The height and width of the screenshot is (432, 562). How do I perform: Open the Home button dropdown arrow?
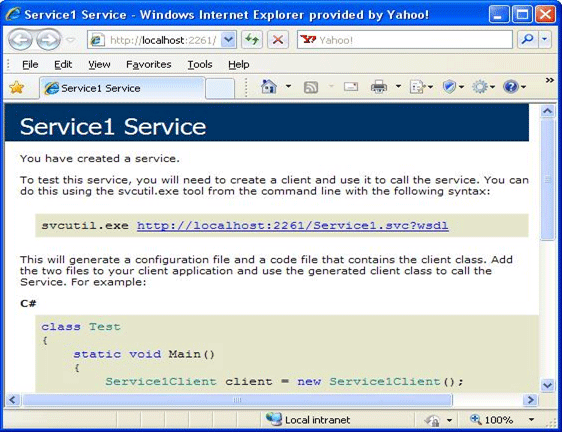tap(288, 86)
